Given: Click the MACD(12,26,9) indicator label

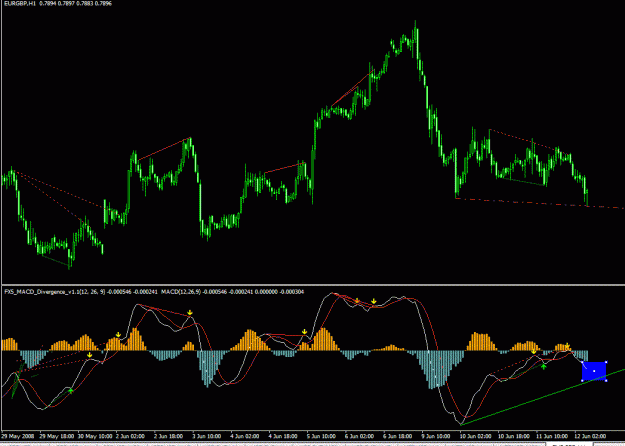Looking at the screenshot, I should pyautogui.click(x=181, y=292).
